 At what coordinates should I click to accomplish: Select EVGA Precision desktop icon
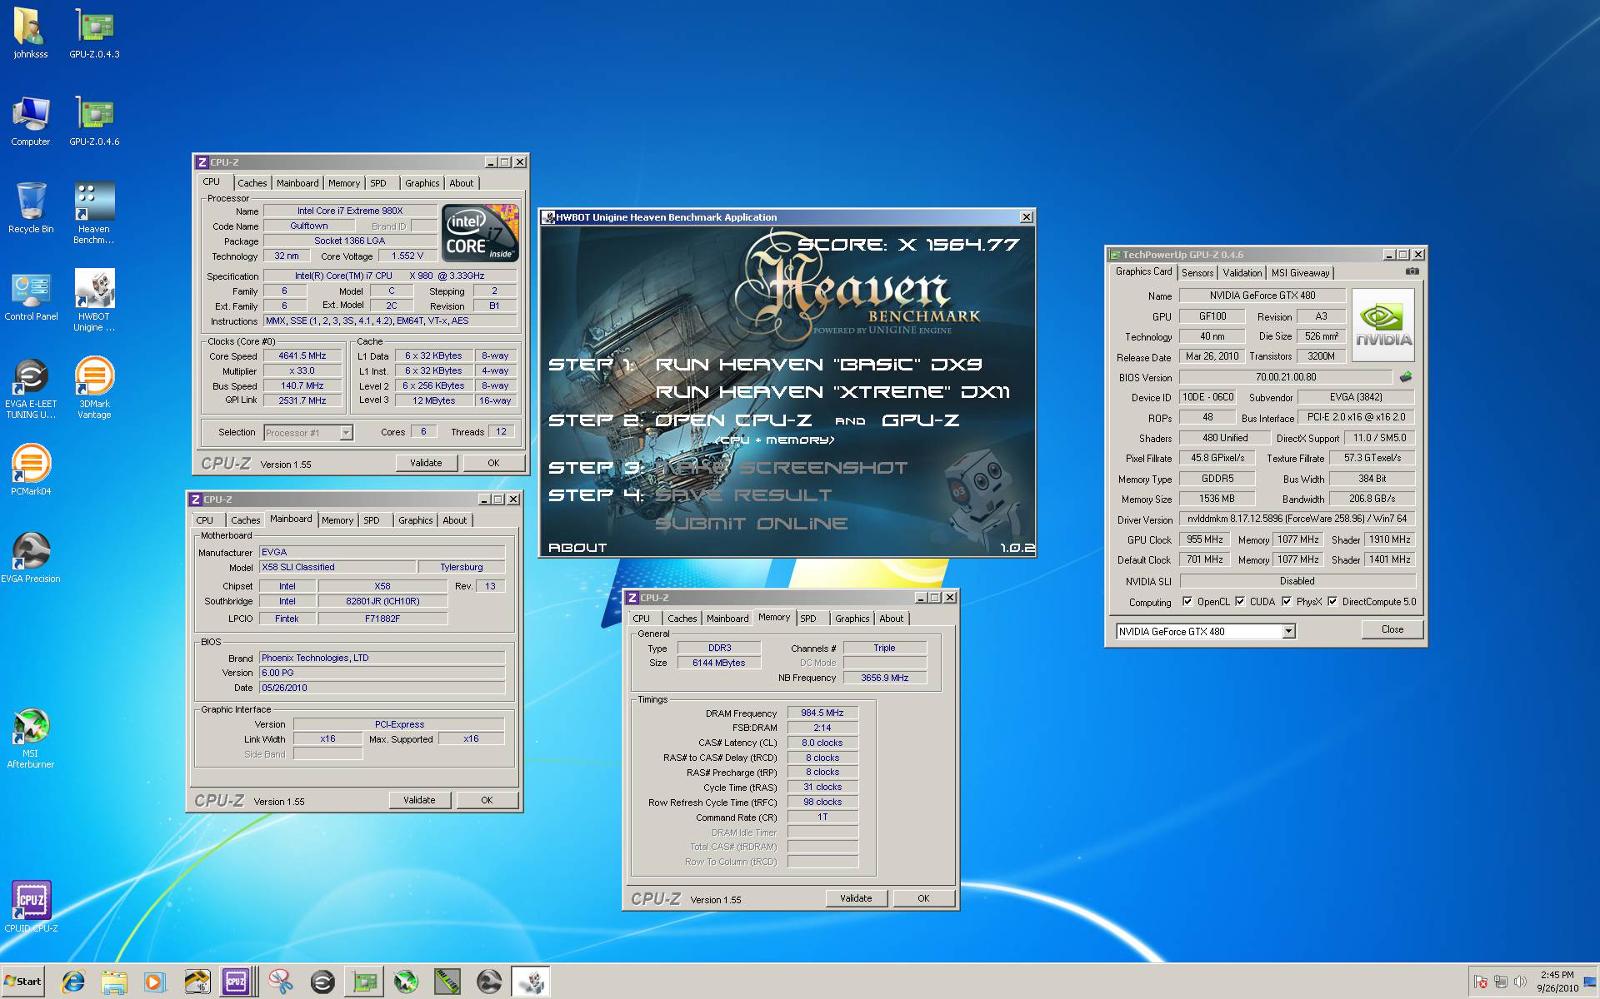click(x=31, y=557)
